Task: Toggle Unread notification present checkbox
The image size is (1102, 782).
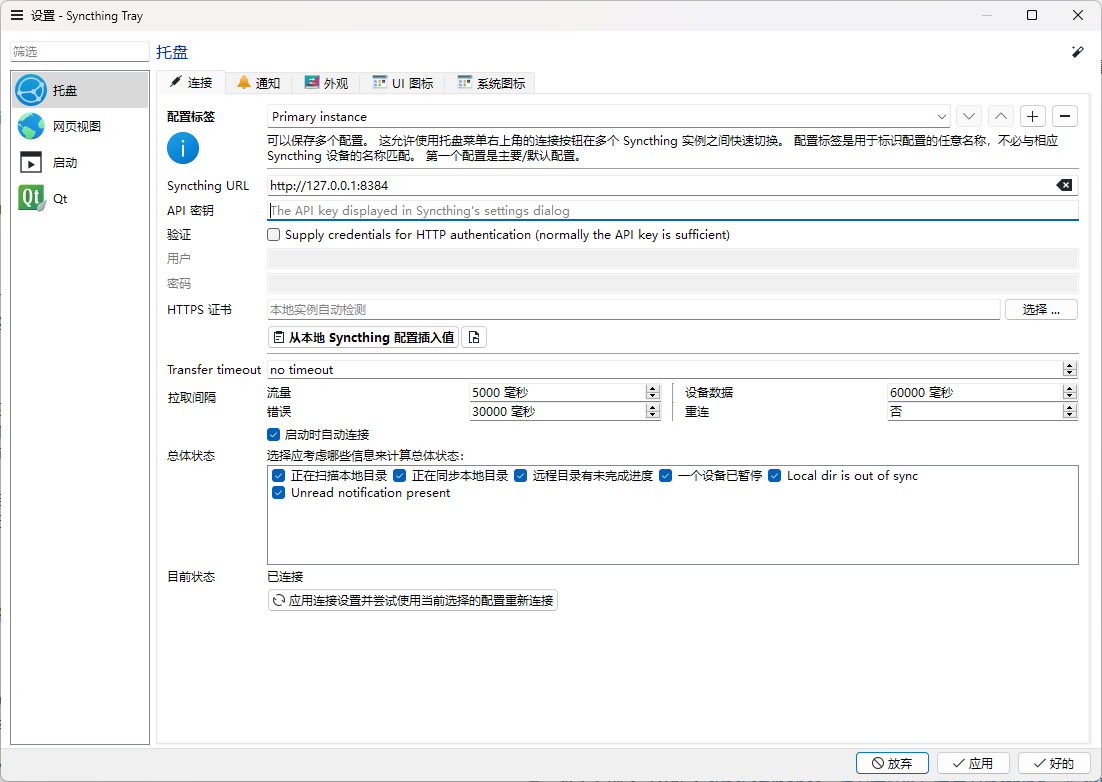Action: coord(279,493)
